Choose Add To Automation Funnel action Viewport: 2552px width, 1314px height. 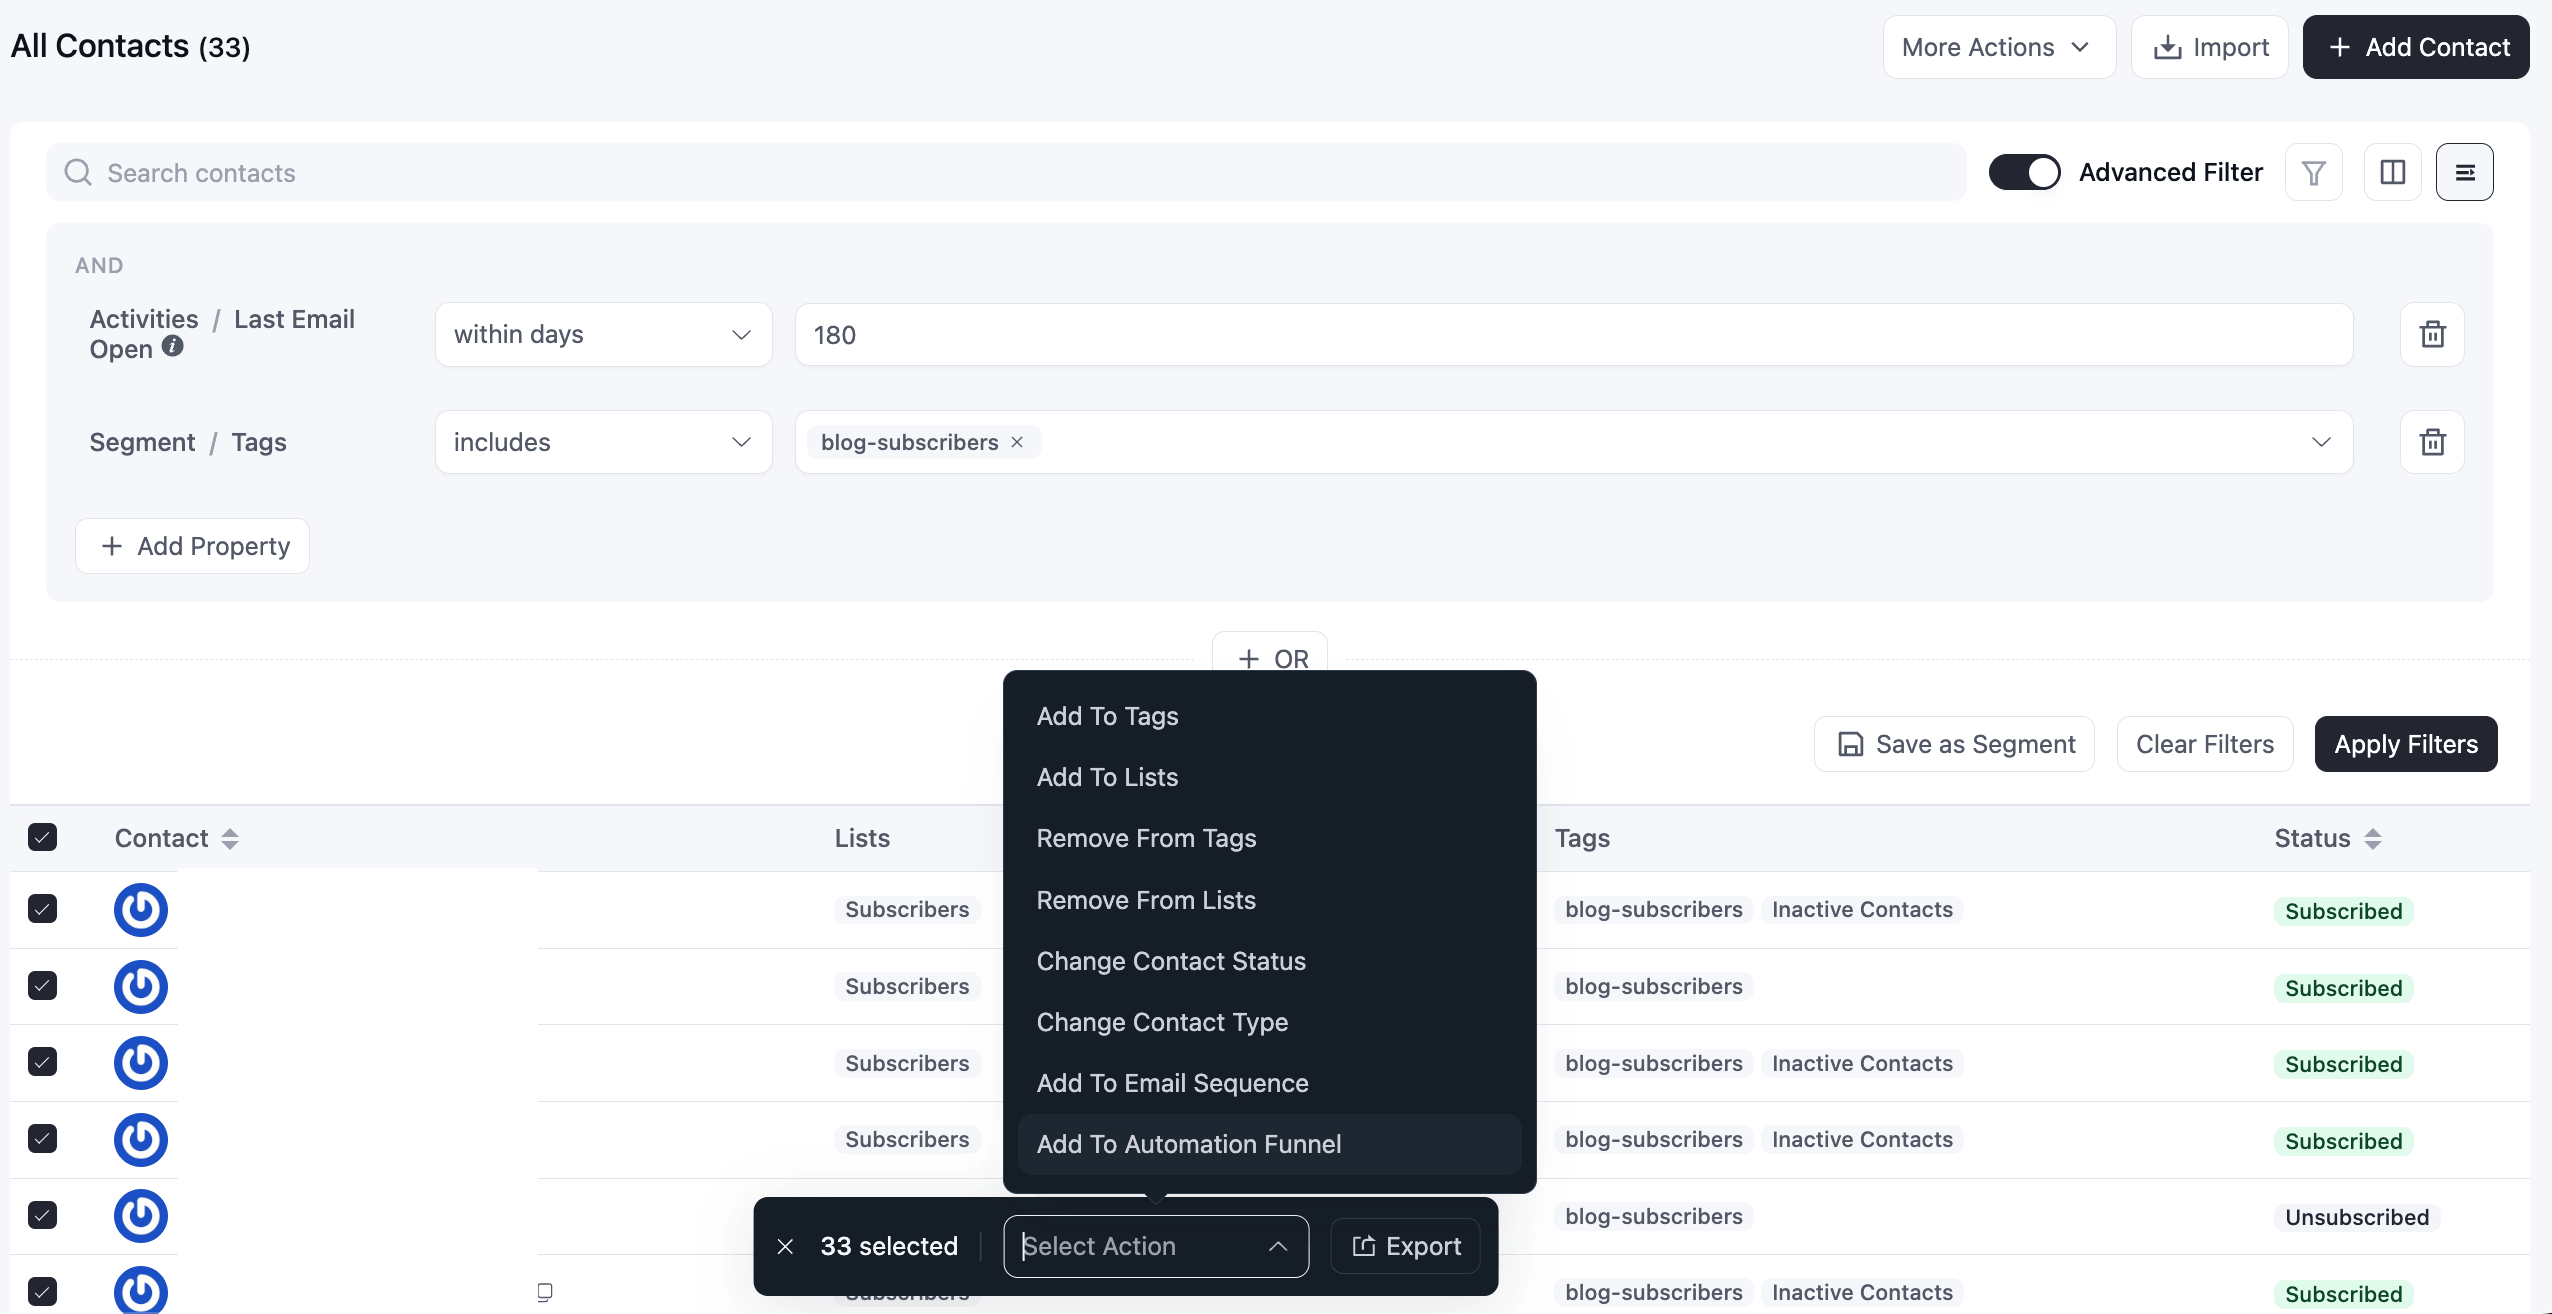1269,1144
